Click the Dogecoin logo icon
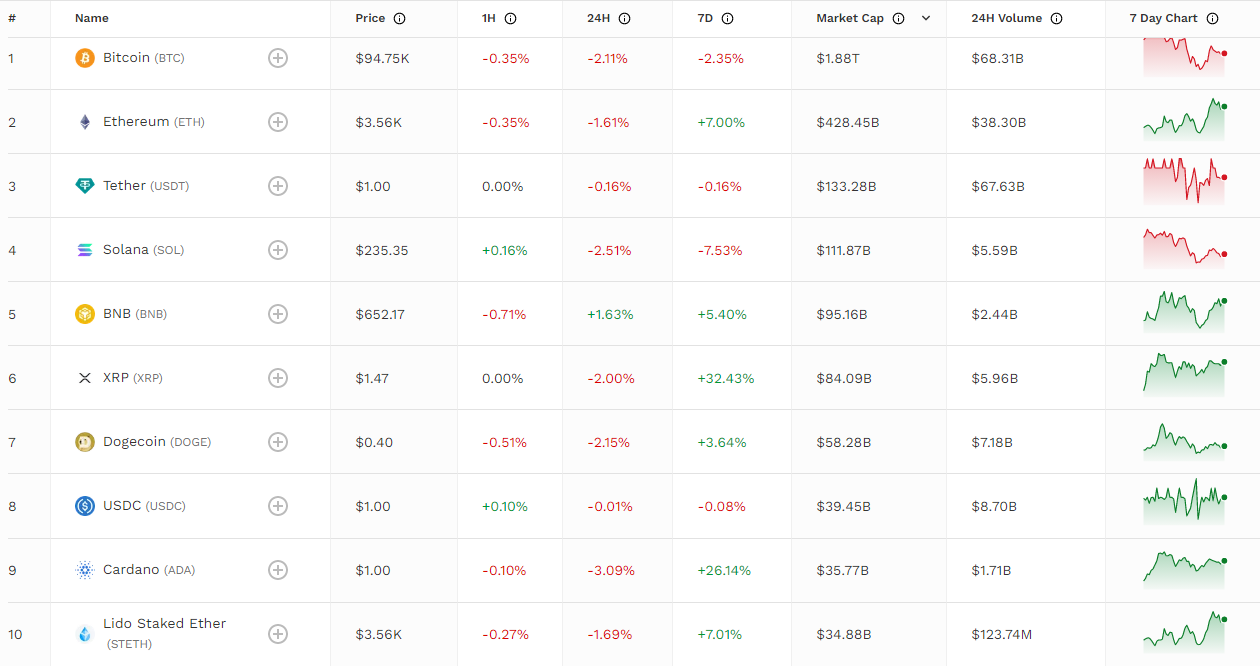The height and width of the screenshot is (666, 1260). coord(85,442)
